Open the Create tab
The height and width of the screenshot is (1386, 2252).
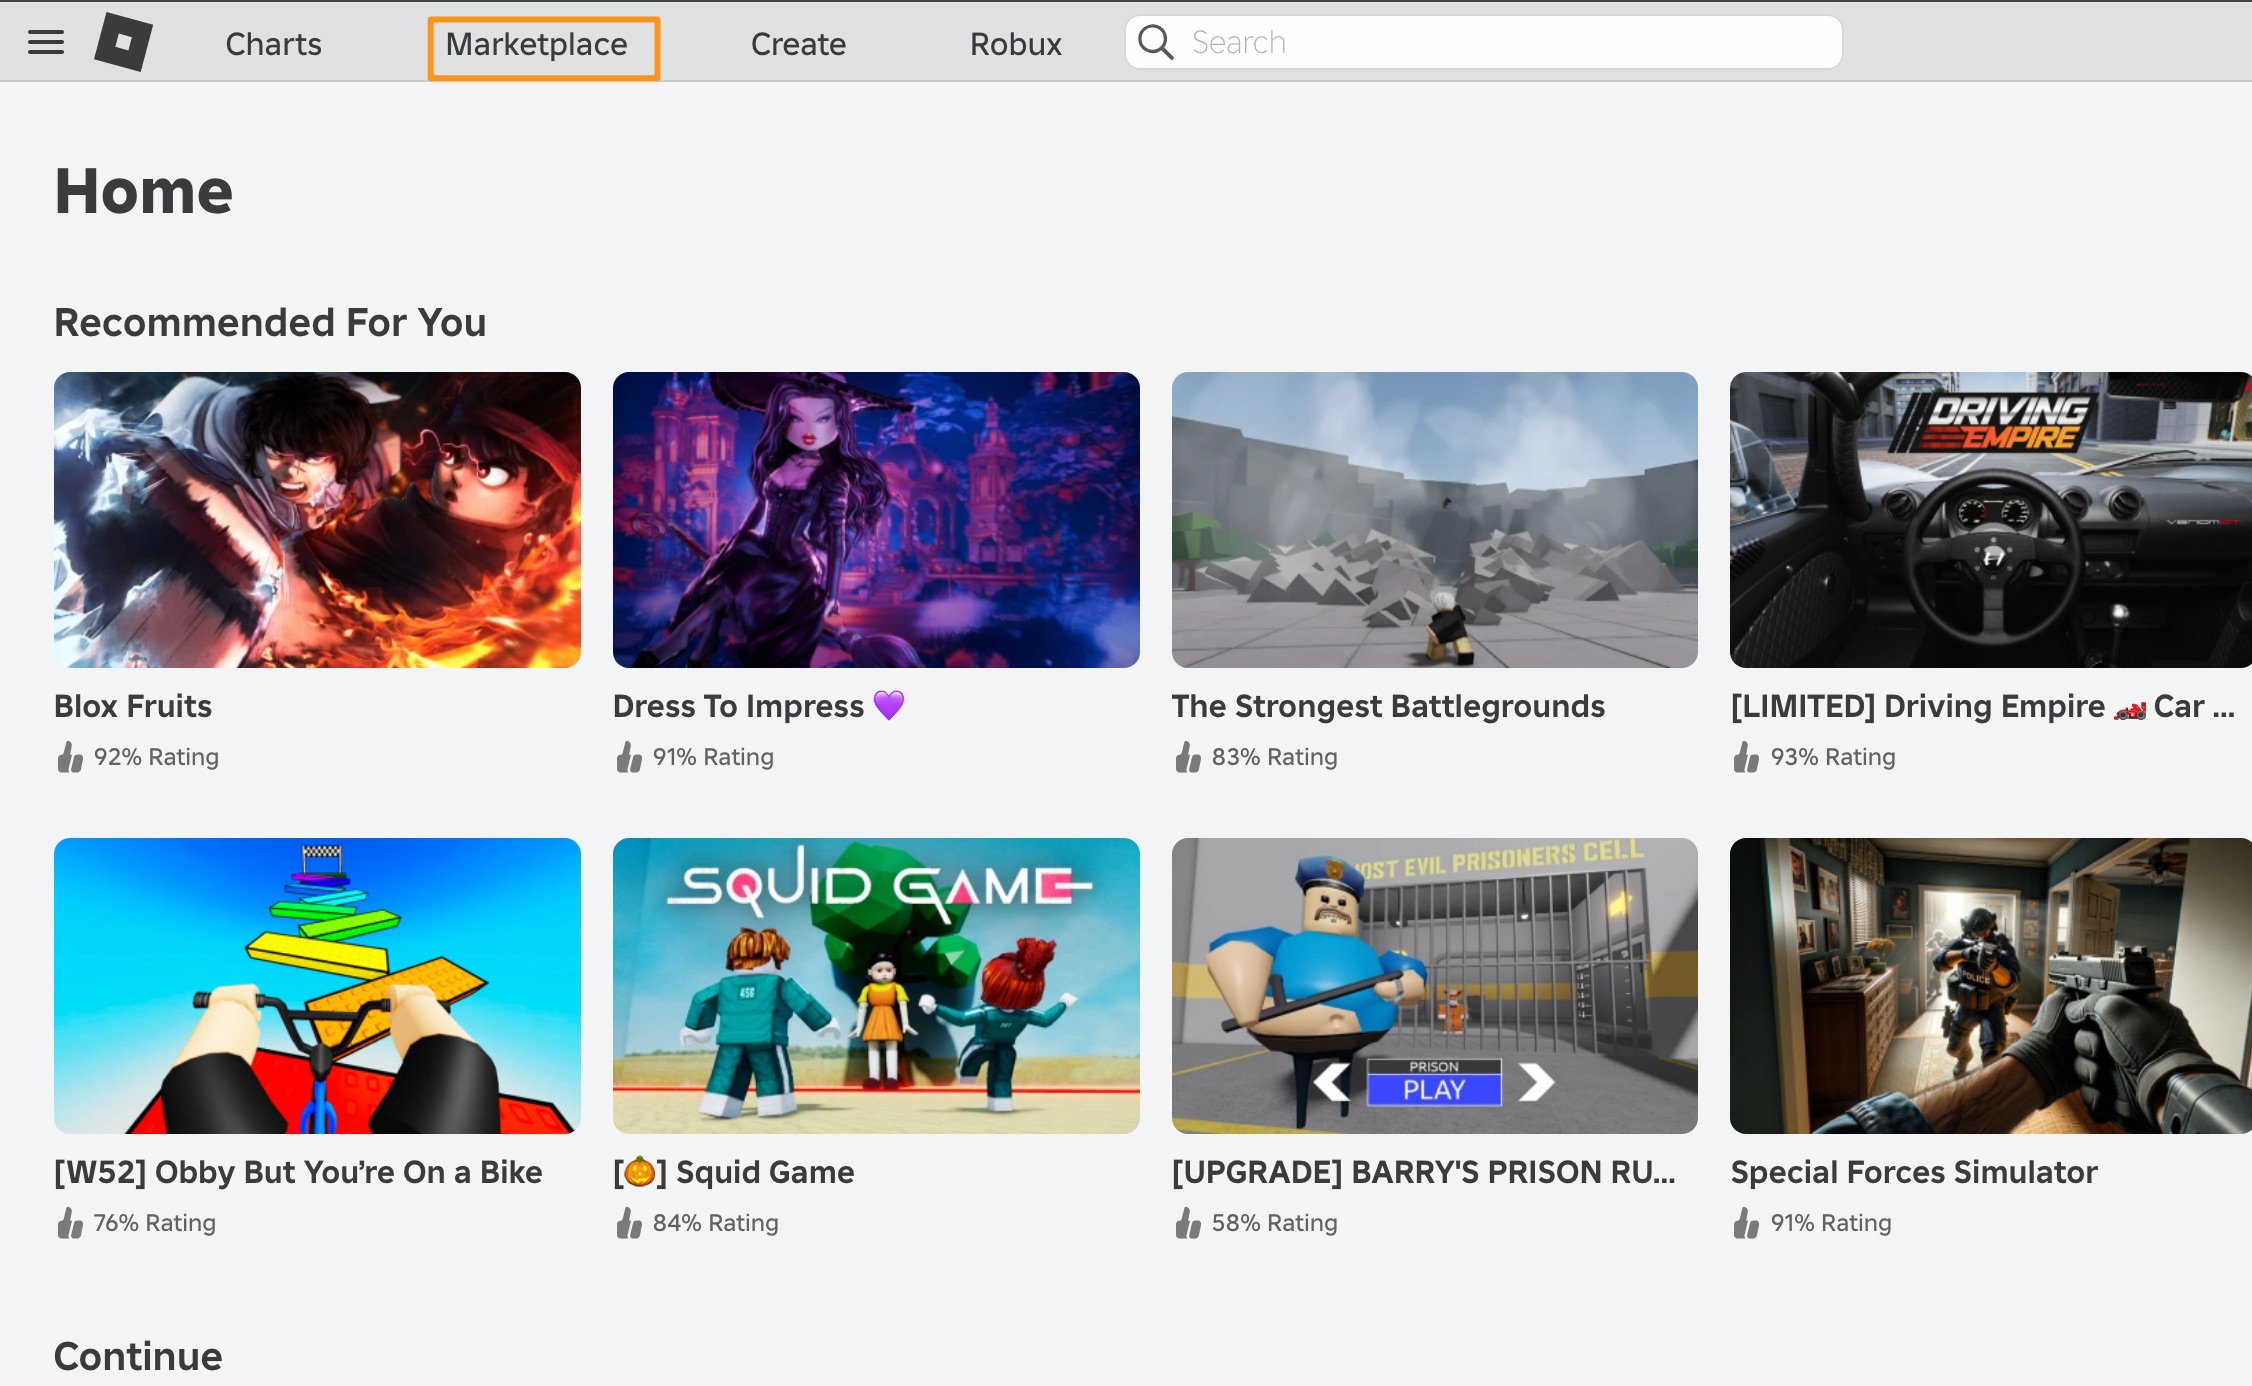tap(798, 44)
